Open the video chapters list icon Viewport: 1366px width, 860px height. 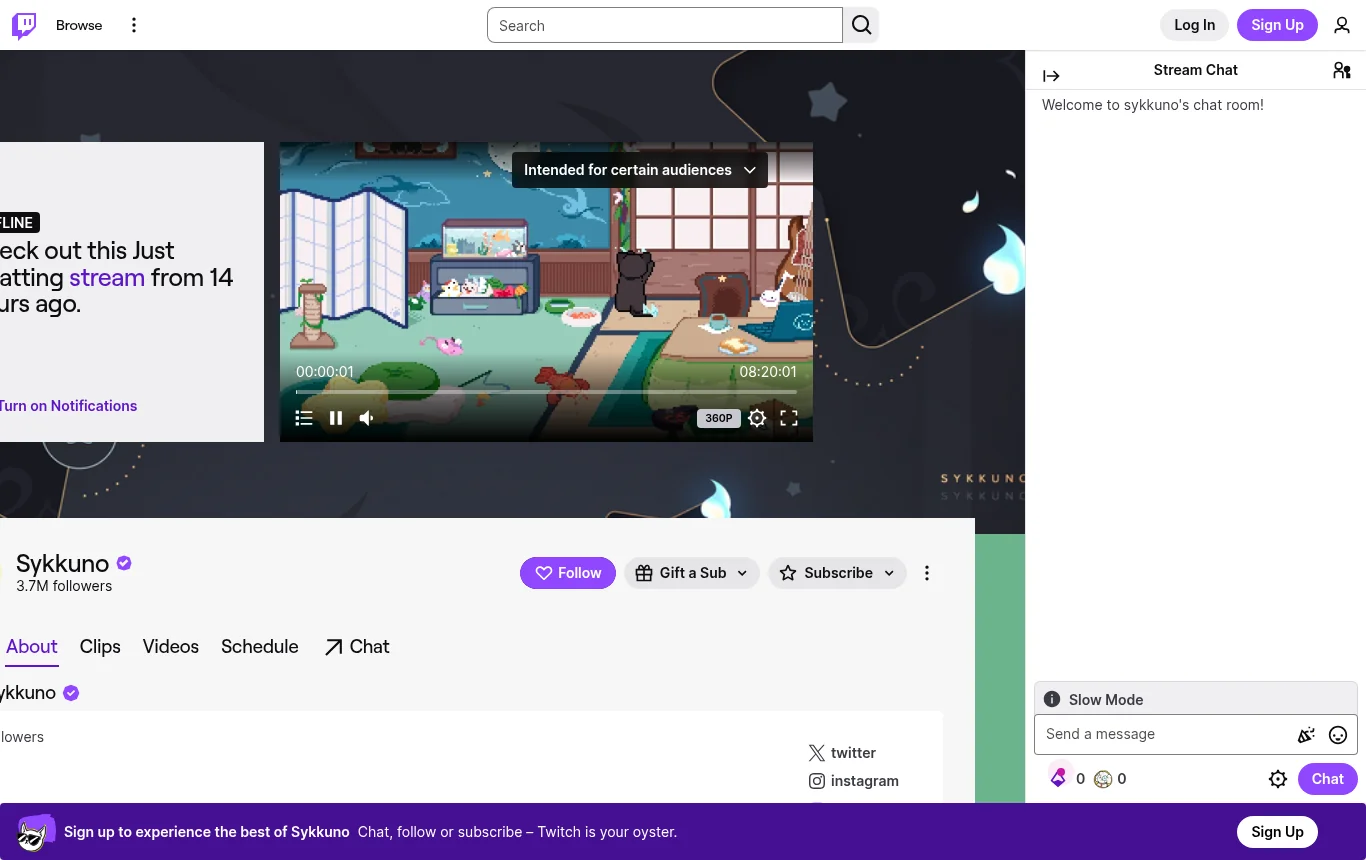[x=304, y=418]
